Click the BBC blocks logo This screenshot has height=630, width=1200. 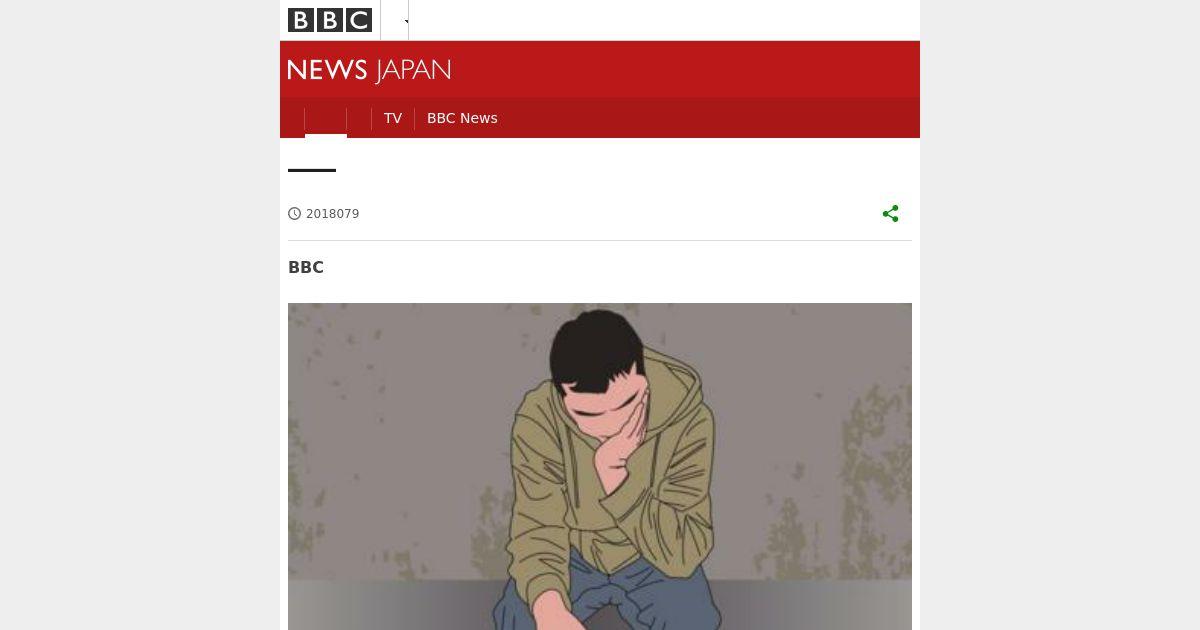tap(330, 20)
